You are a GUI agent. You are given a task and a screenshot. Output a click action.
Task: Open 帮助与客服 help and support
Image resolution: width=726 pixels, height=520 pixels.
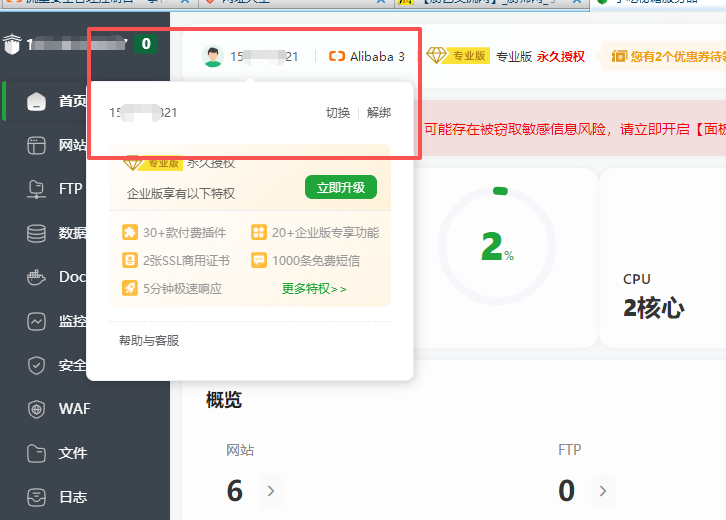(149, 341)
